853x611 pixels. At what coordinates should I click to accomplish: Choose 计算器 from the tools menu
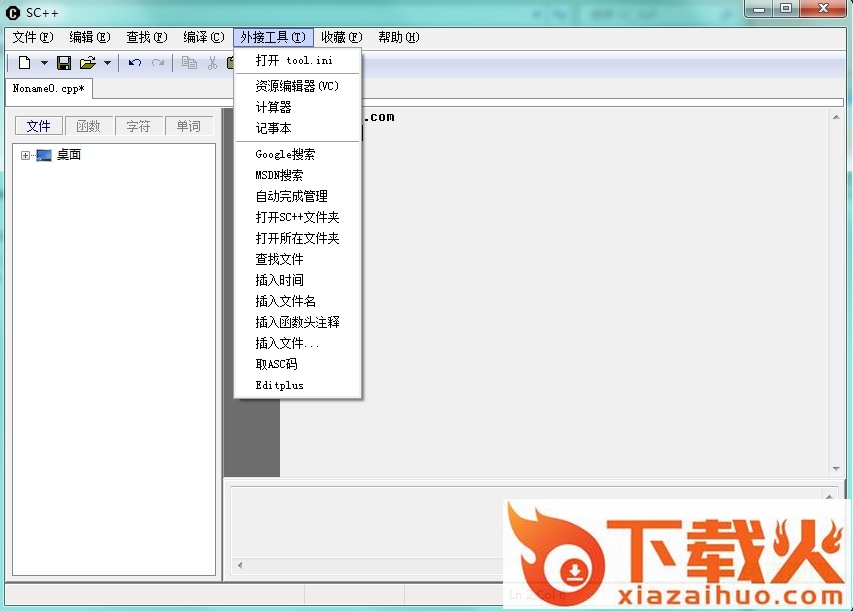pyautogui.click(x=273, y=107)
